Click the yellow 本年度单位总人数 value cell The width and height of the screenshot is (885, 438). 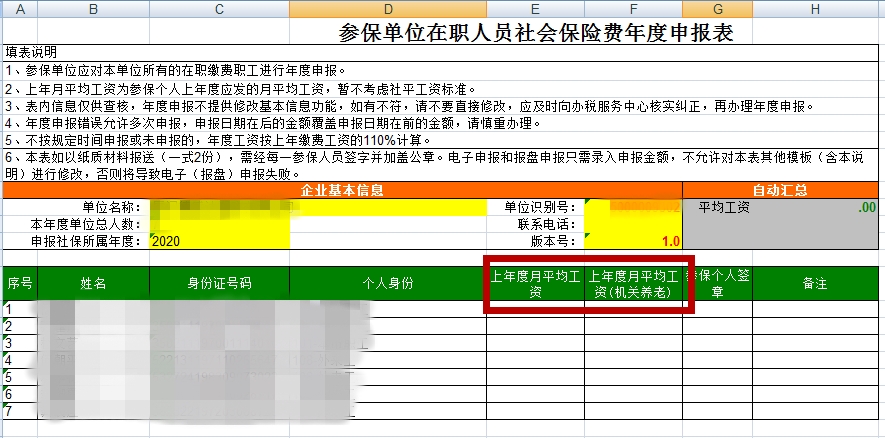point(220,224)
